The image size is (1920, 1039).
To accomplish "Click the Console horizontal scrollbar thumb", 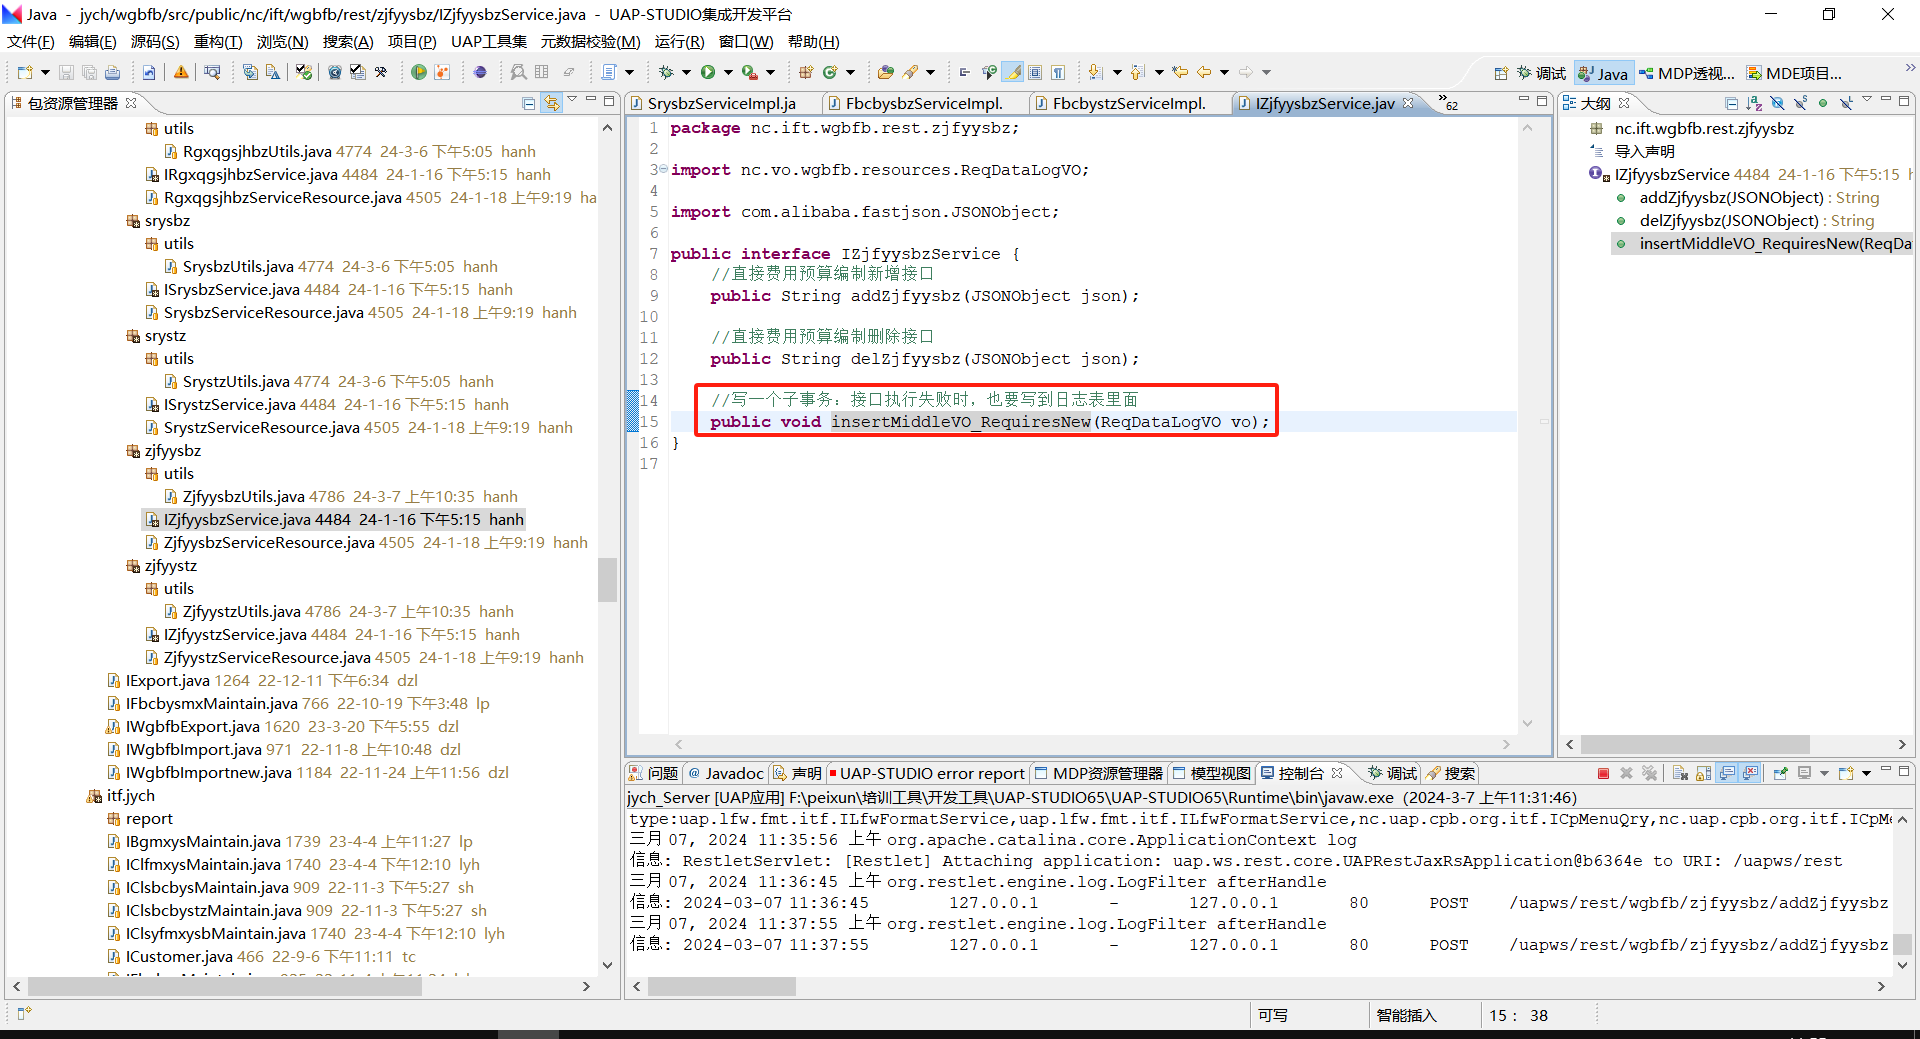I will point(721,986).
